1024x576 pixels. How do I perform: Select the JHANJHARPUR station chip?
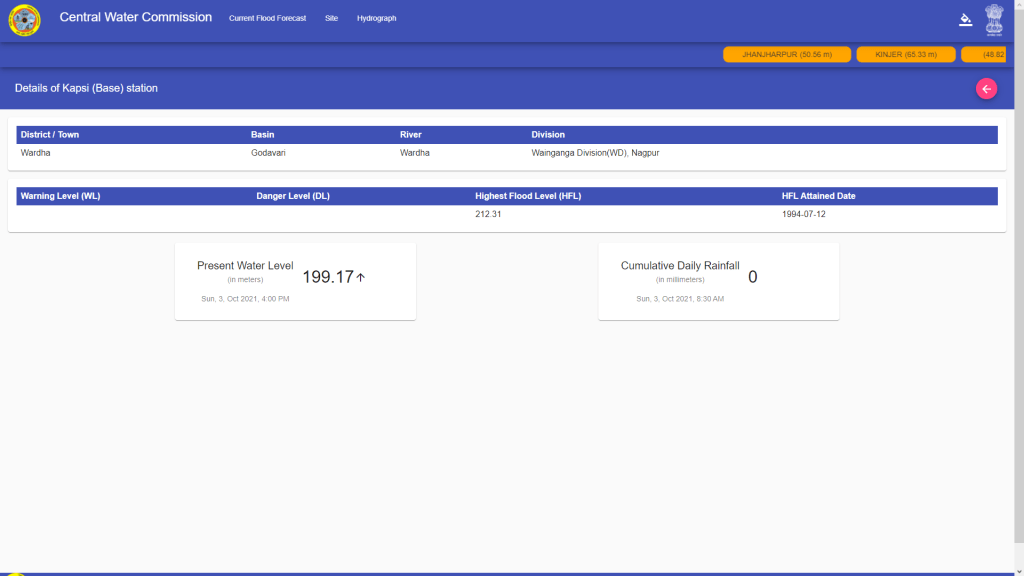787,54
